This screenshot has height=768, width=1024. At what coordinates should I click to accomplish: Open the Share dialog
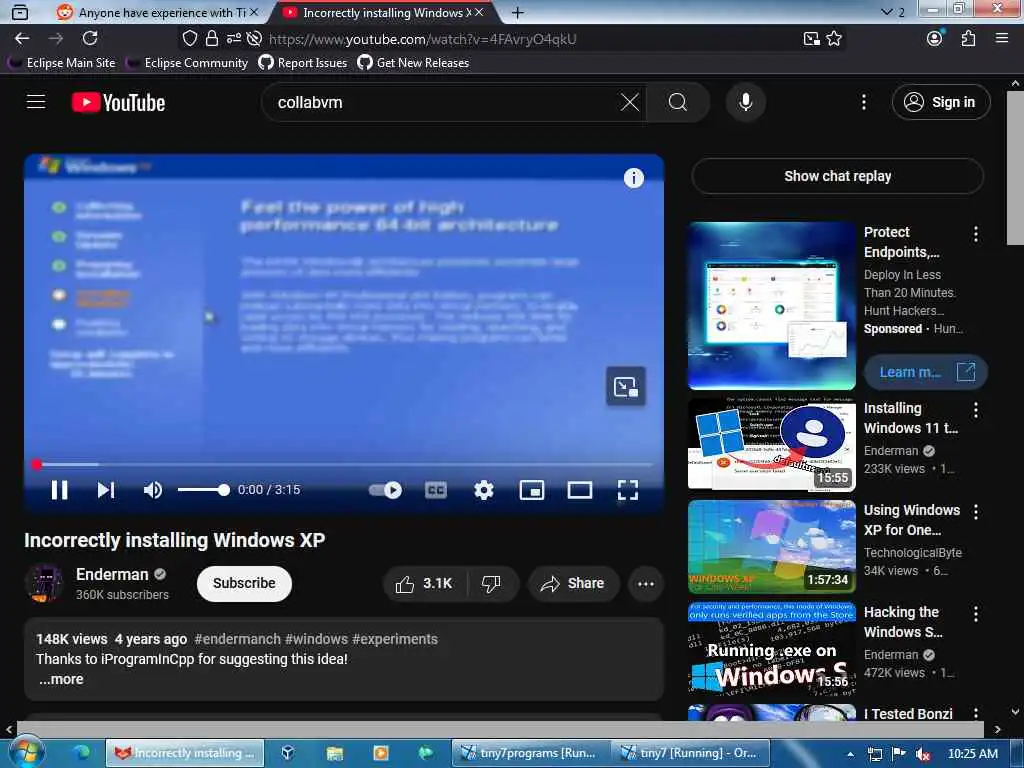573,584
